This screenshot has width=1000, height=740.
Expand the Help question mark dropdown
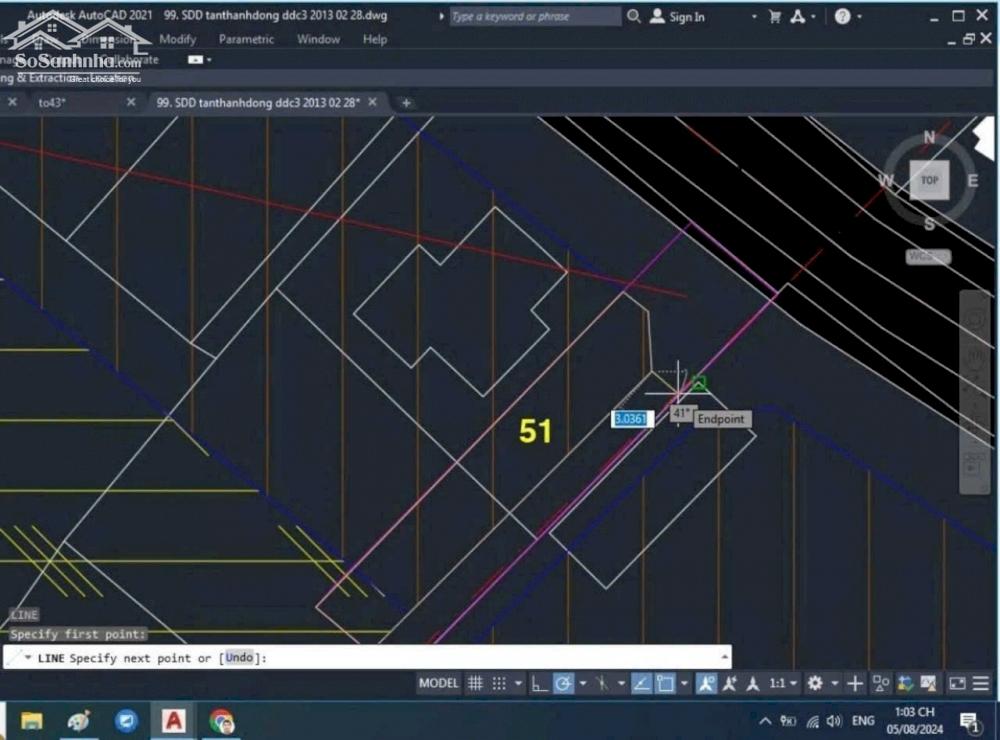coord(861,17)
